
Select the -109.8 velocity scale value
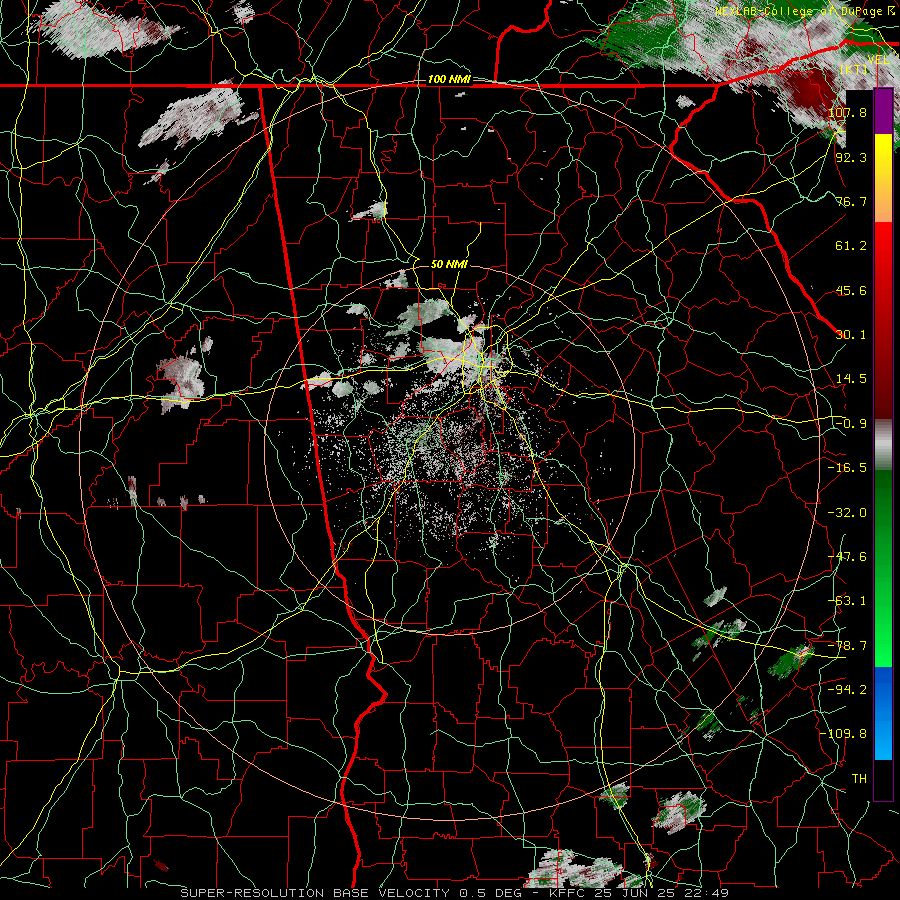click(843, 734)
